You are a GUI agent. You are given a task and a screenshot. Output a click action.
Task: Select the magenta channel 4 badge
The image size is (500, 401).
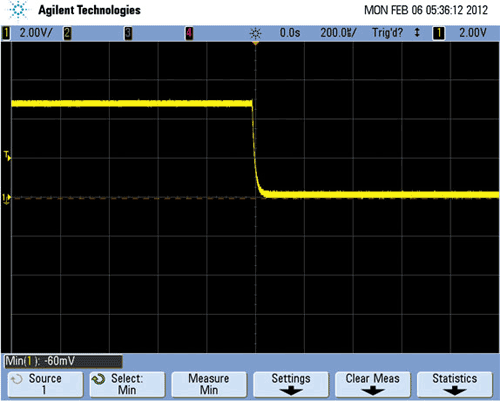tap(189, 33)
